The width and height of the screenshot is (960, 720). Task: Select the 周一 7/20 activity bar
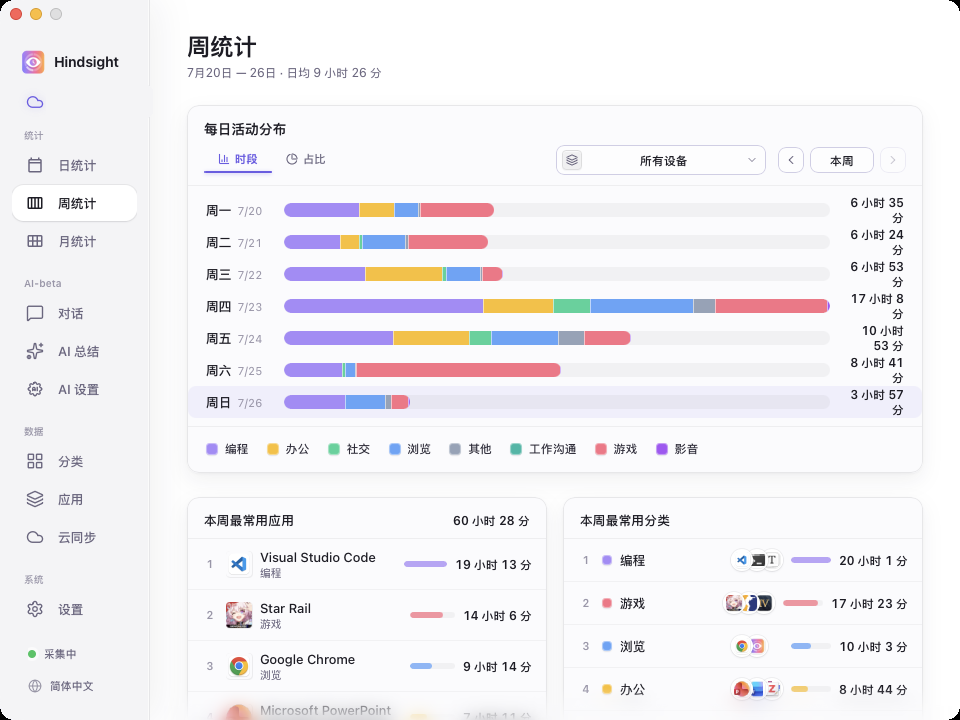click(x=389, y=211)
